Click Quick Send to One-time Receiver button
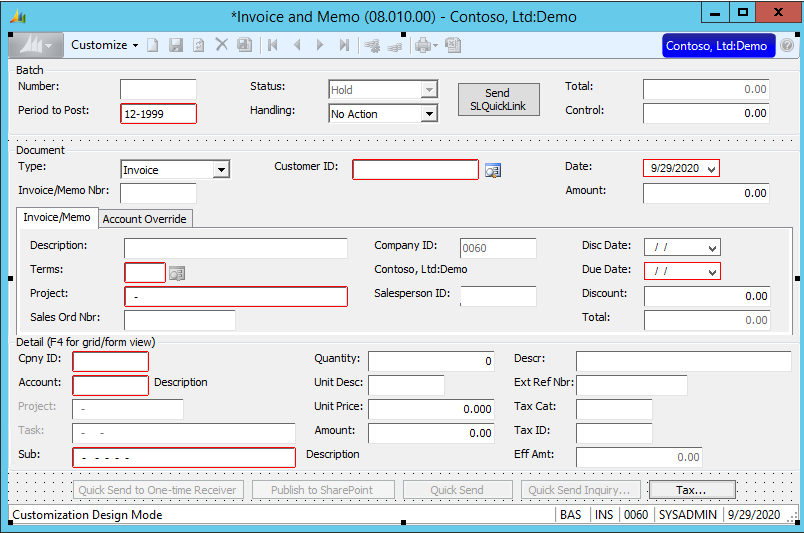Screen dimensions: 804x533 [x=158, y=490]
